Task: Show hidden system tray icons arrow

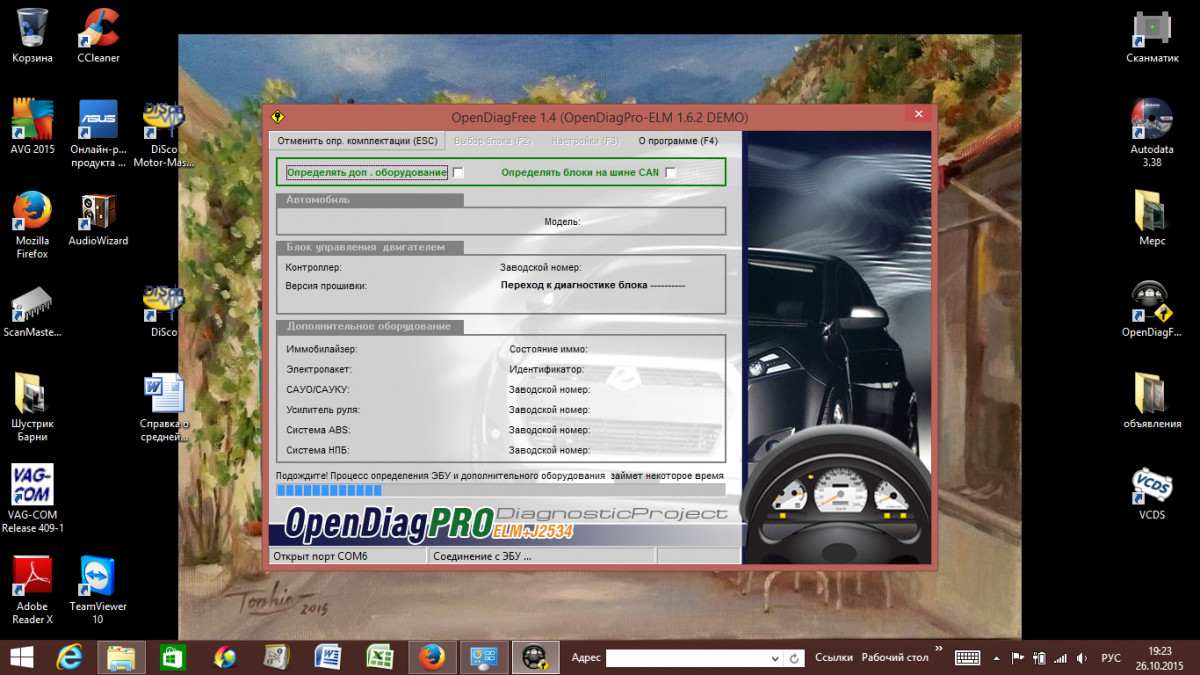Action: tap(995, 658)
